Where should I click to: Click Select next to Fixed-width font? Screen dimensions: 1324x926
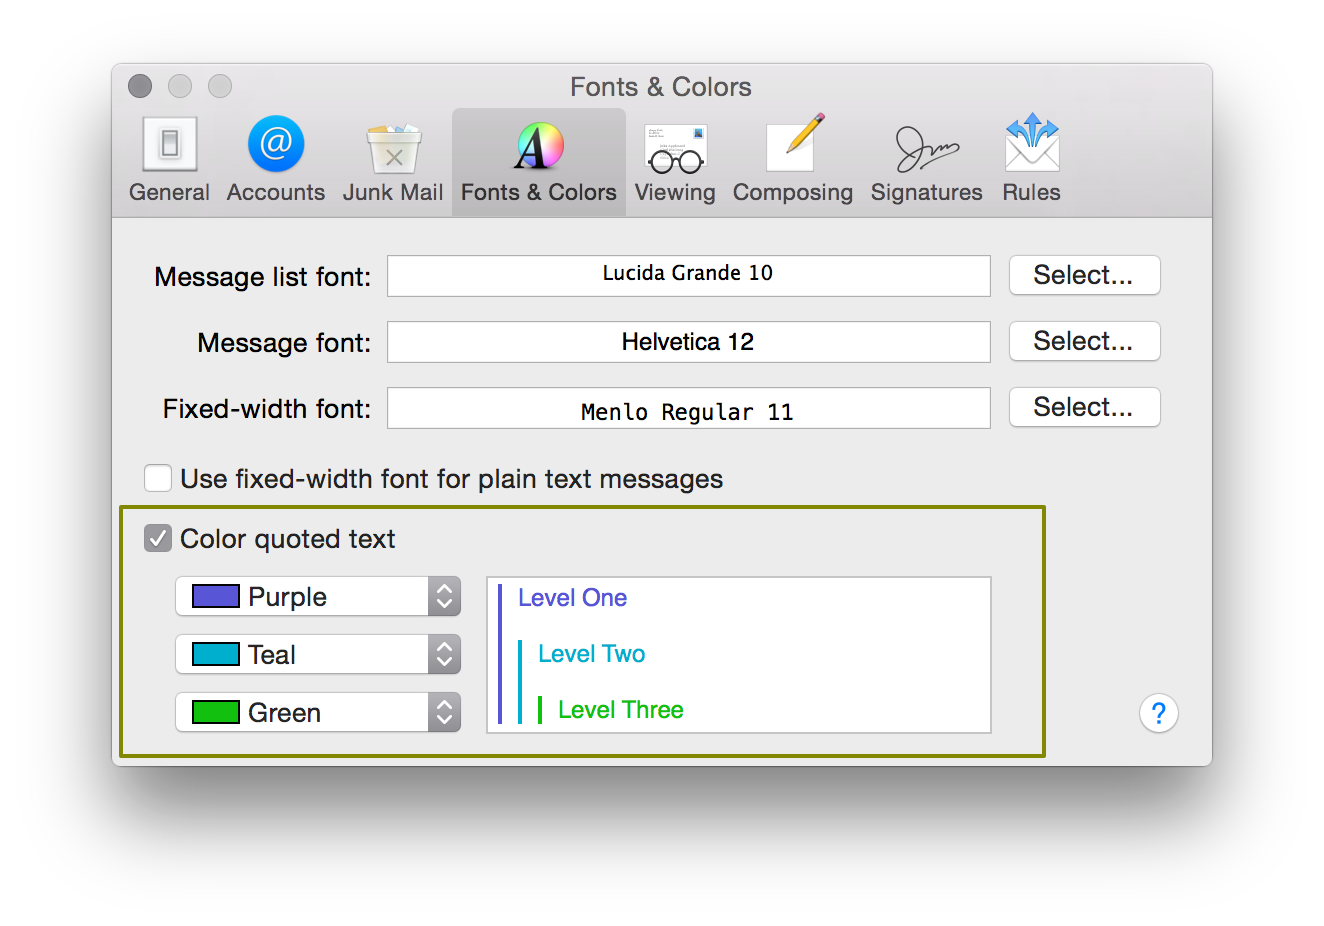[1084, 407]
